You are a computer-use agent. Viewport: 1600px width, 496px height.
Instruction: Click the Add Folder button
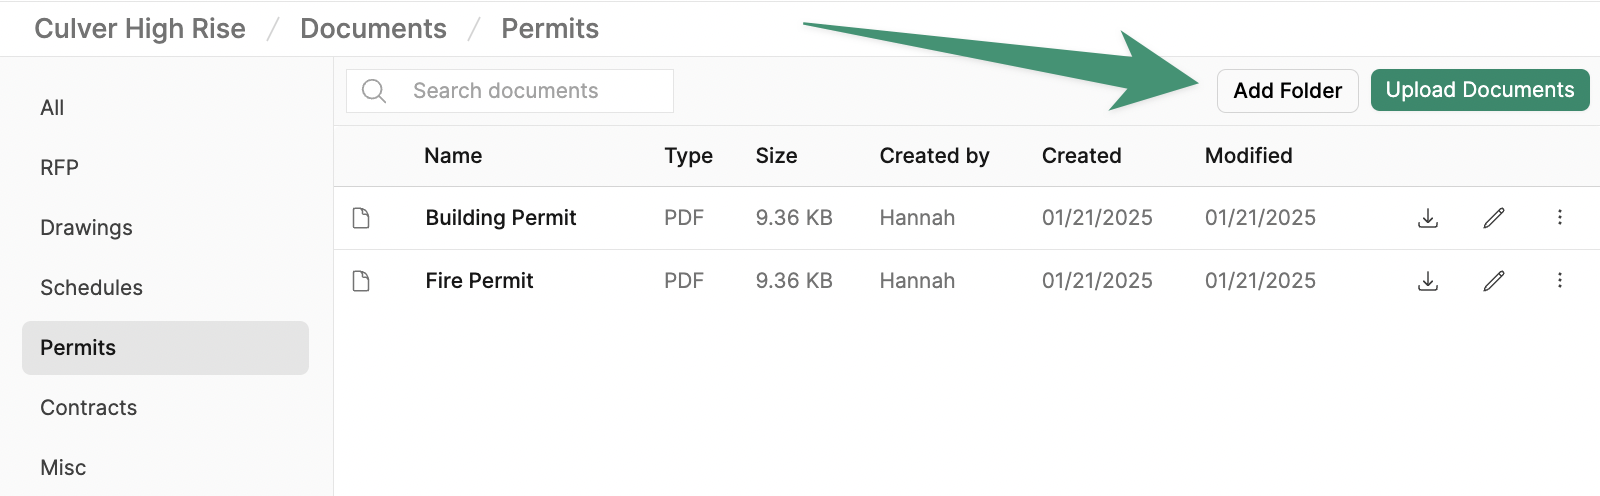1288,91
